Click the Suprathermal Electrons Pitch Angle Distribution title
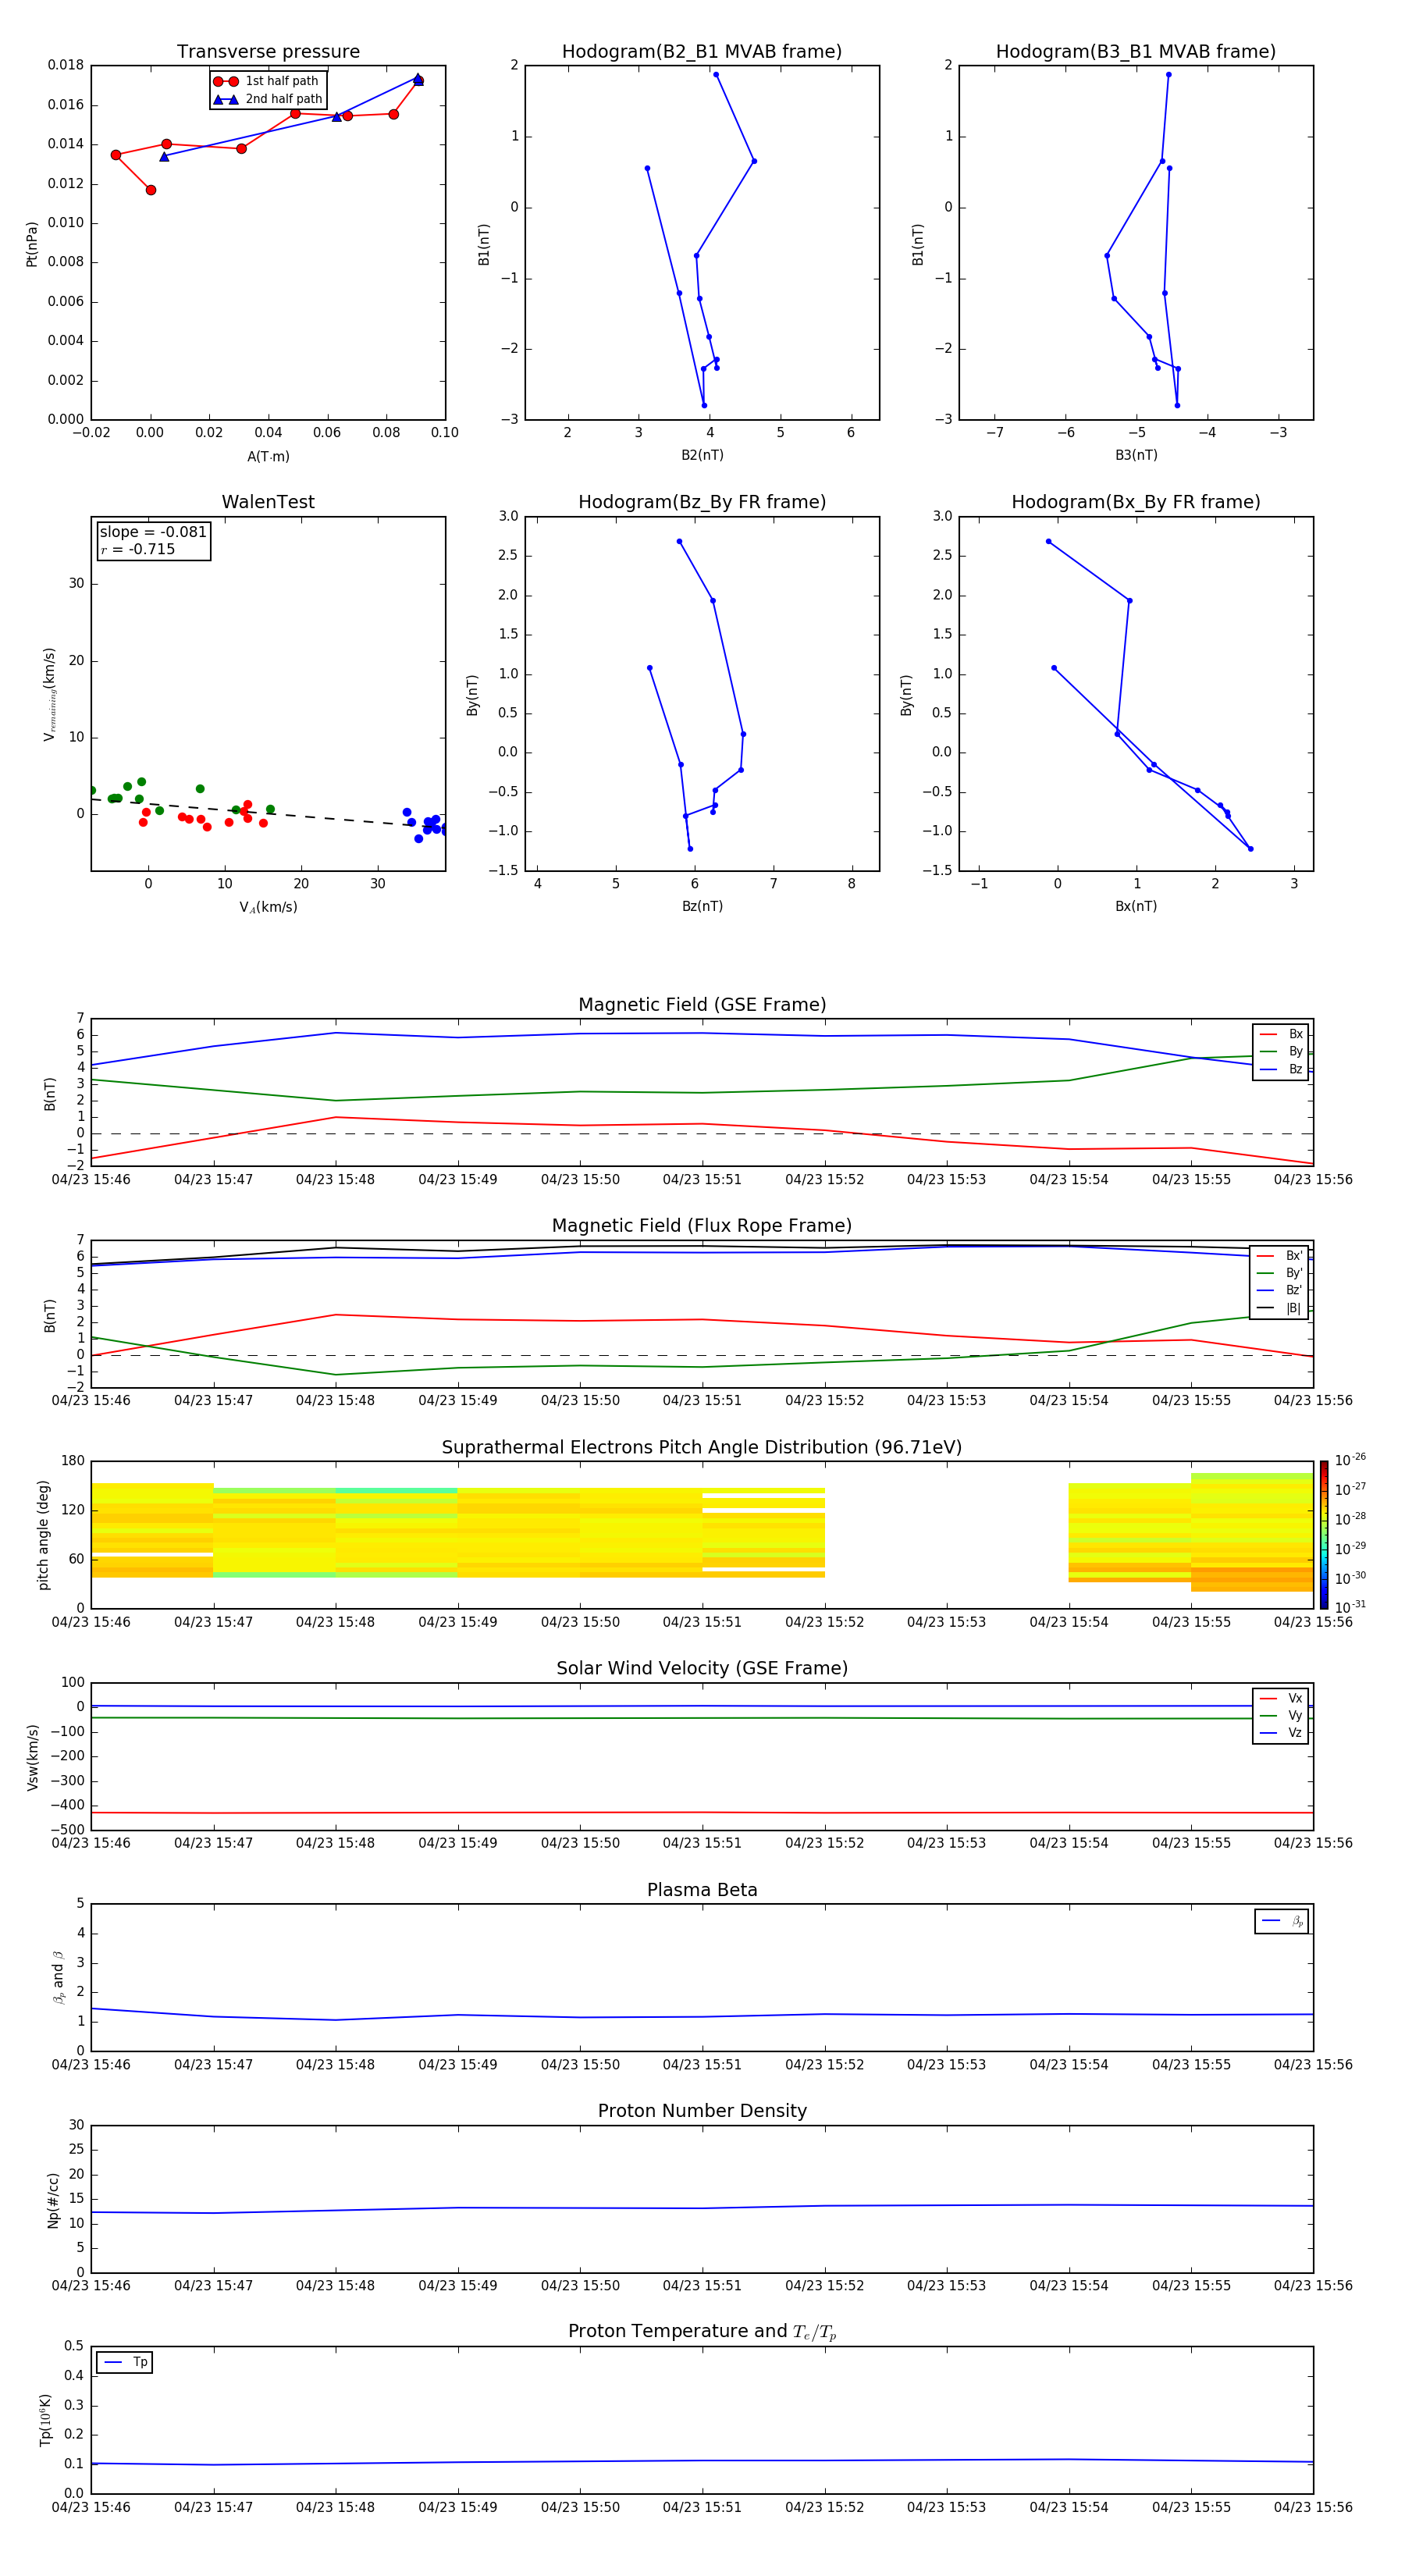 pos(702,1448)
